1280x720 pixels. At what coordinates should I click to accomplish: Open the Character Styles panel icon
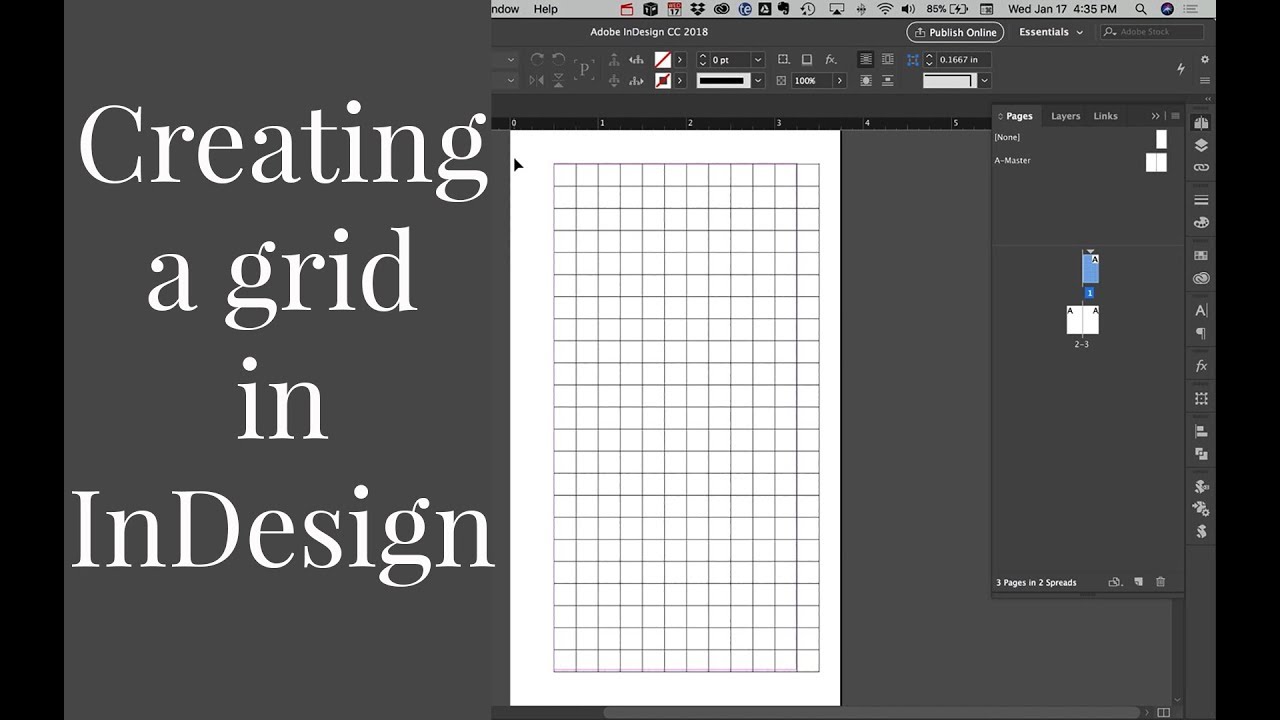click(1201, 311)
